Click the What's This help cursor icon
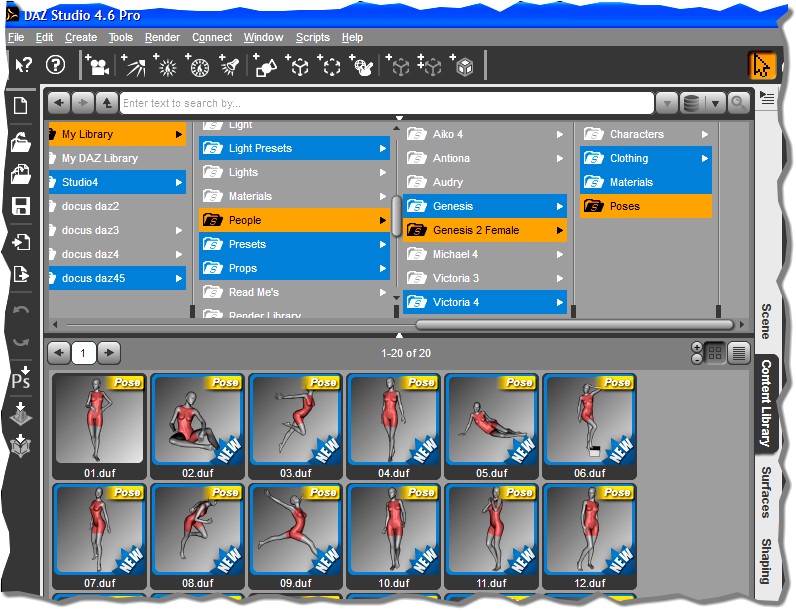This screenshot has width=796, height=611. 23,65
